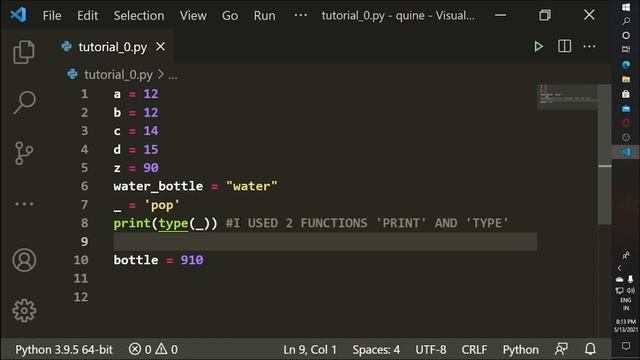Open Windows Start menu

click(626, 7)
